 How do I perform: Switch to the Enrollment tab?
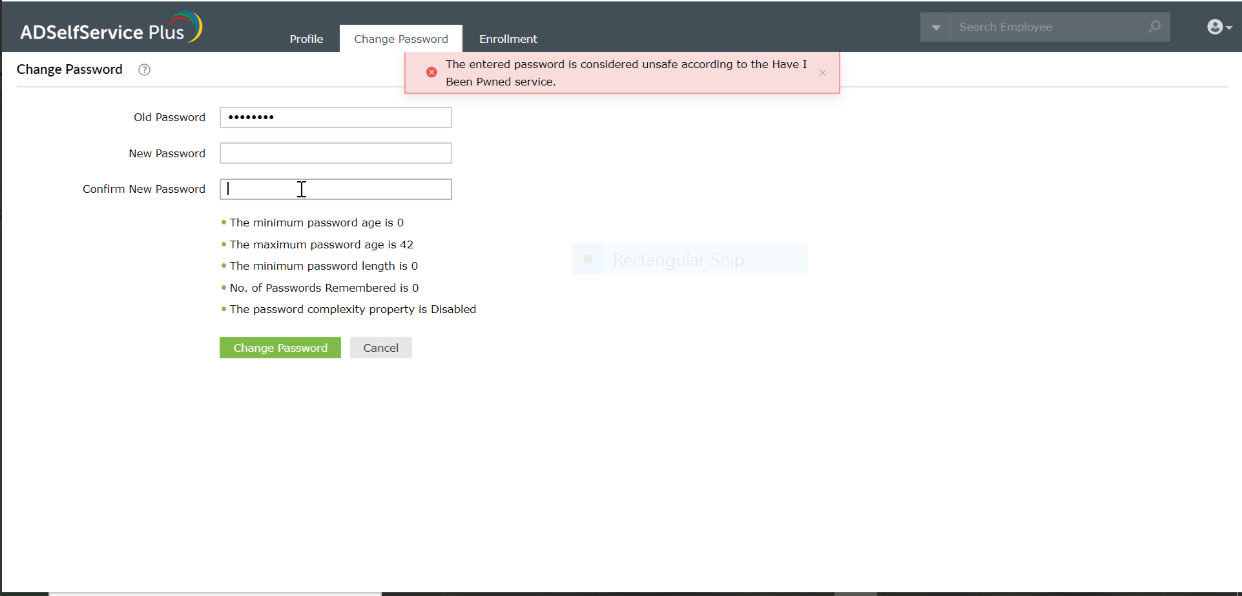coord(508,38)
